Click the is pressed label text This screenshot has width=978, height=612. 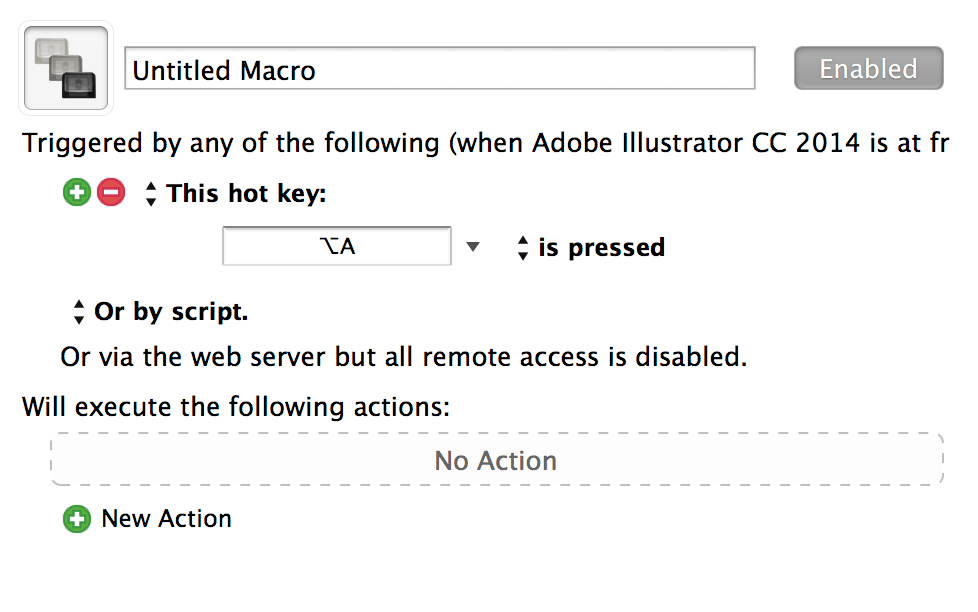(602, 248)
